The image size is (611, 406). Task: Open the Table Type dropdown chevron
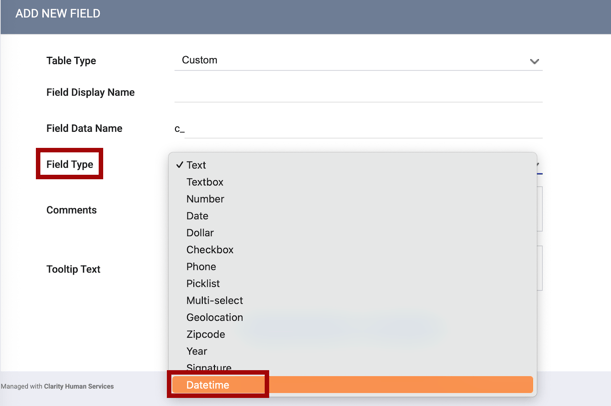tap(534, 61)
